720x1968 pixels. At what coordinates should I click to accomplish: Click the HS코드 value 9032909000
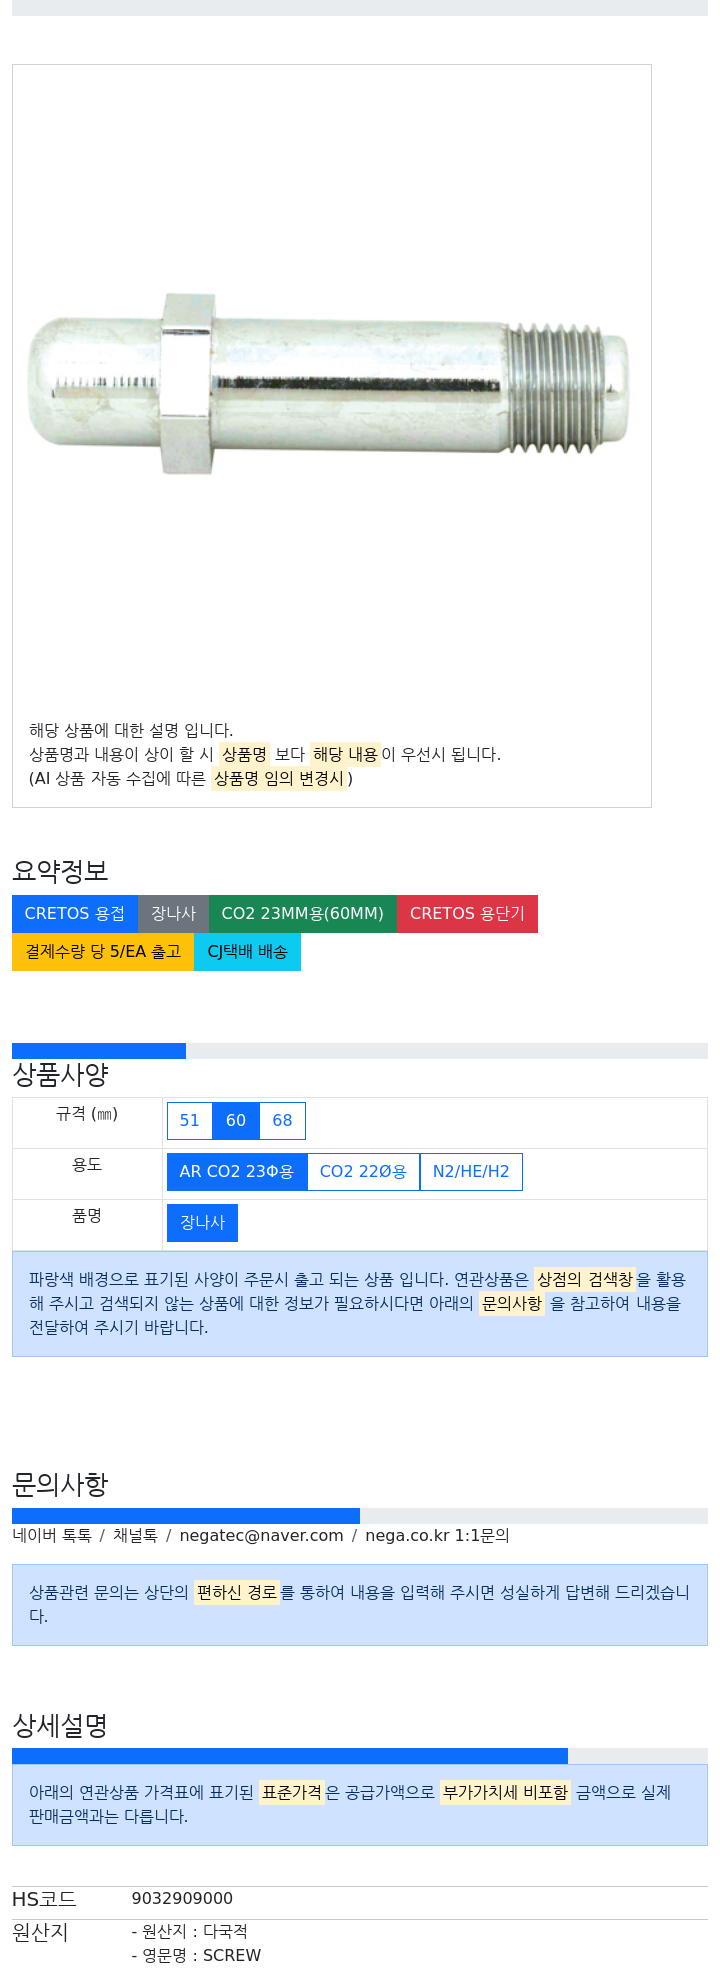coord(182,1899)
